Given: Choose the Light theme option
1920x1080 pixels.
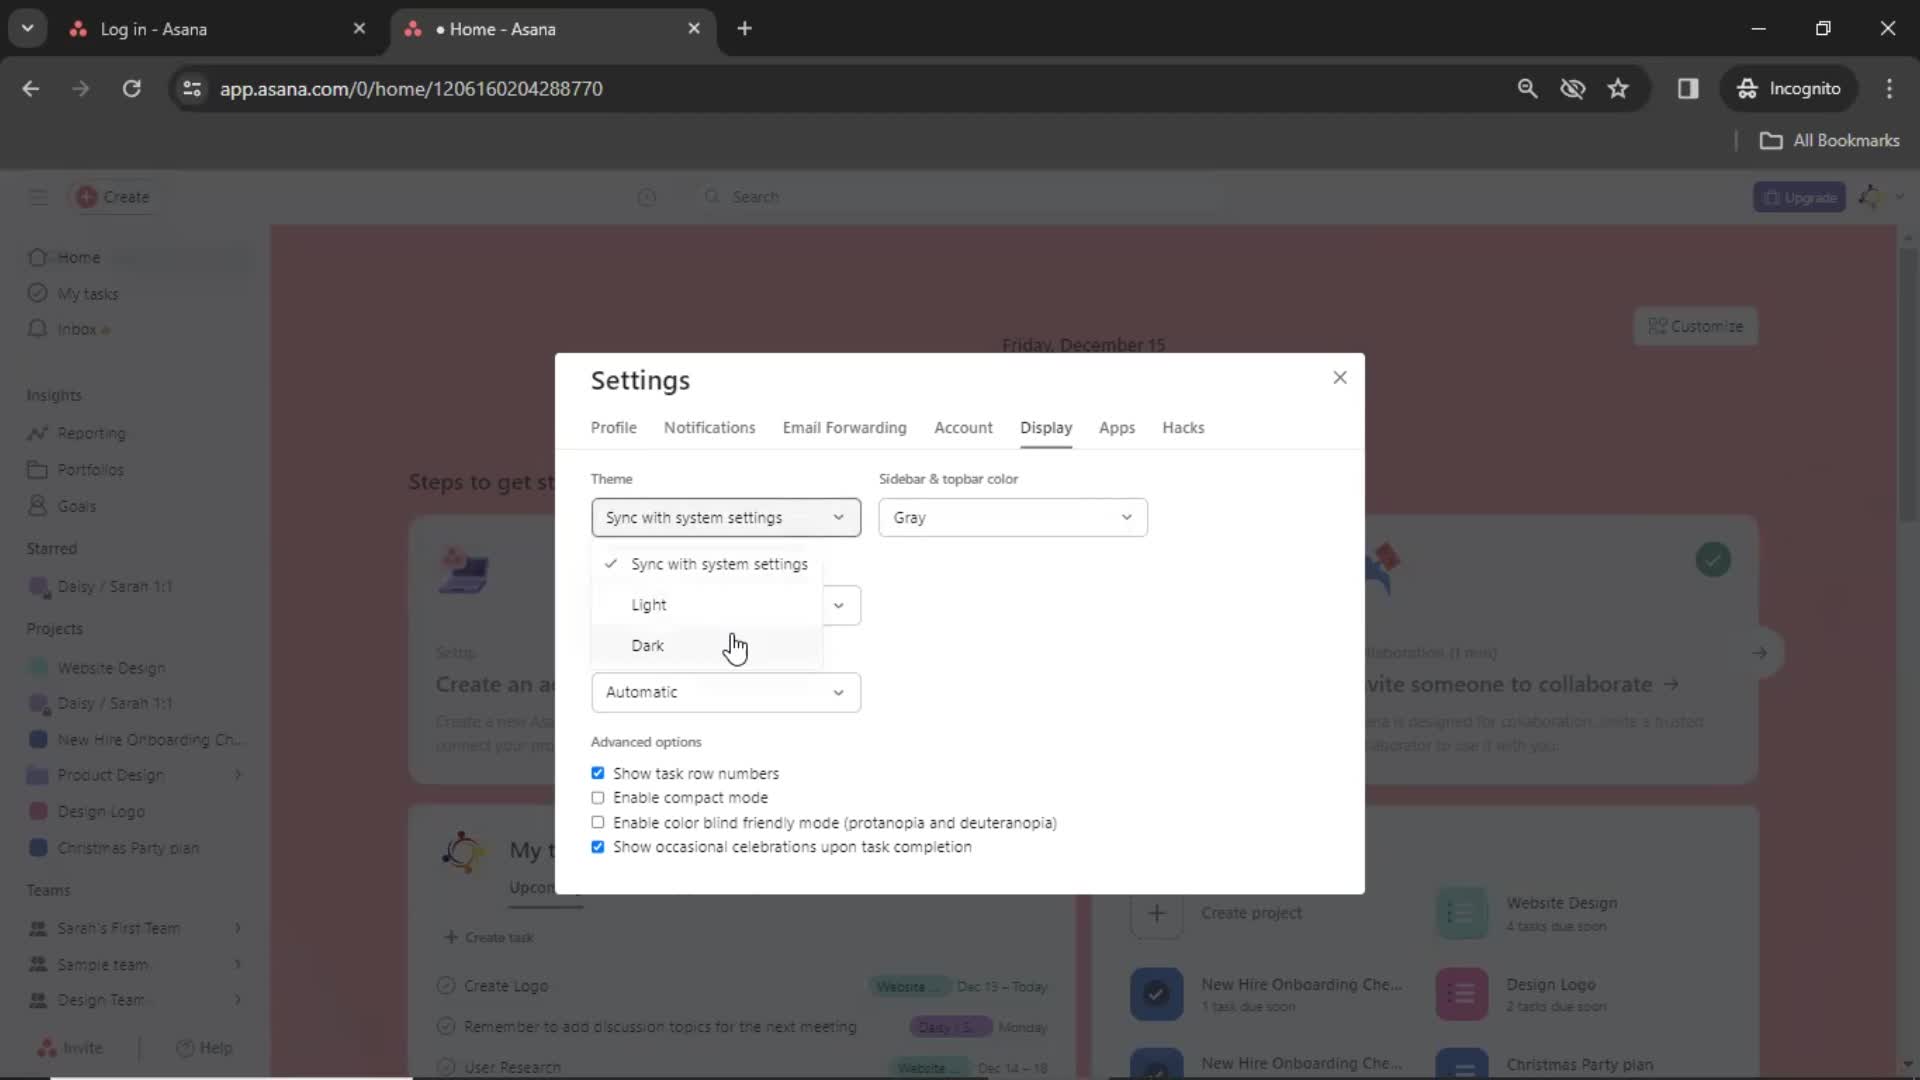Looking at the screenshot, I should click(x=707, y=605).
